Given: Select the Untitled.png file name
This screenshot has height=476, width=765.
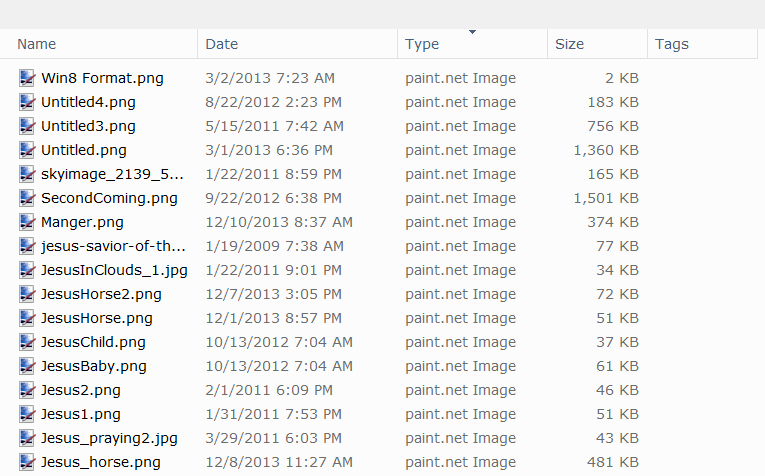Looking at the screenshot, I should 84,150.
